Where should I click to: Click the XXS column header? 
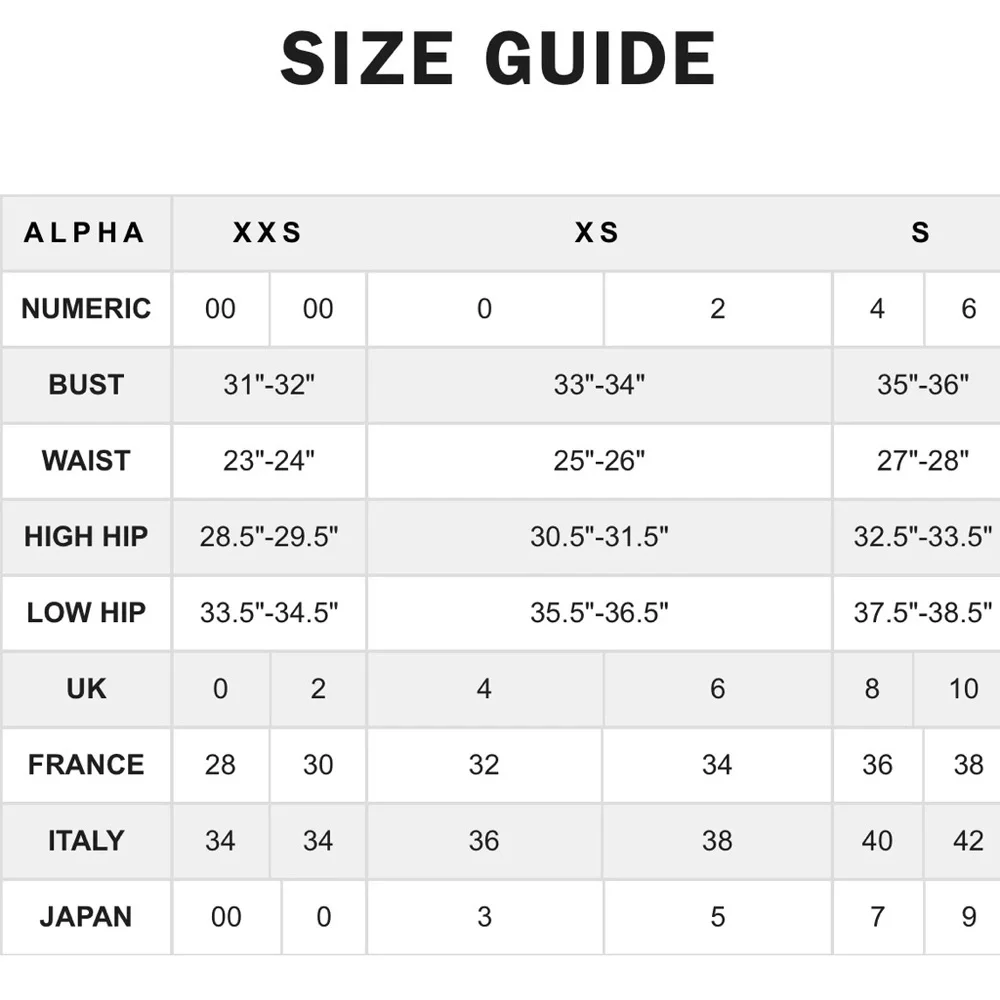268,233
